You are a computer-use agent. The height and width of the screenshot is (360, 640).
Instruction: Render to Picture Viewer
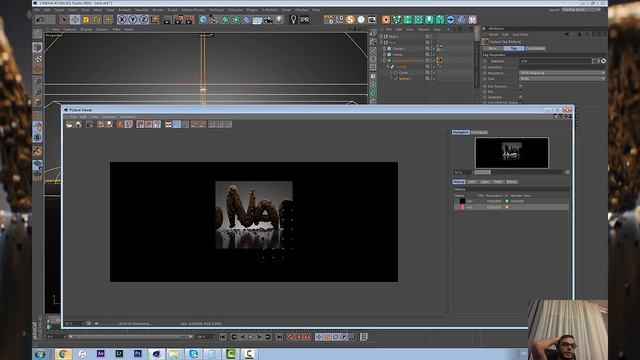(179, 19)
